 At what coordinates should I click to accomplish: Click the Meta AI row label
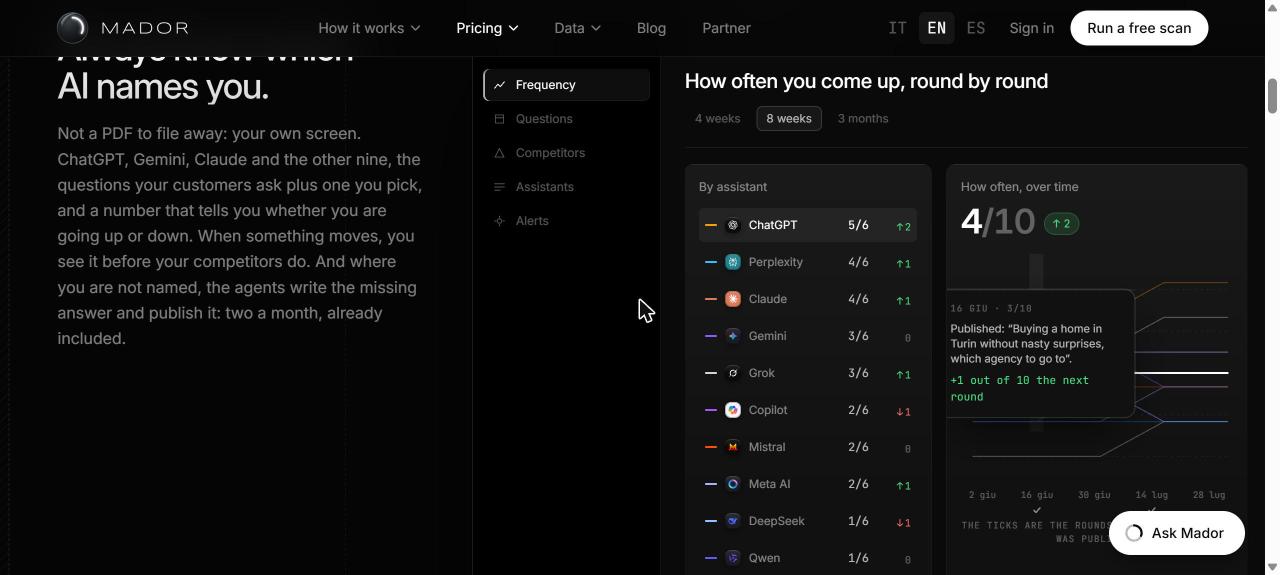pos(769,484)
